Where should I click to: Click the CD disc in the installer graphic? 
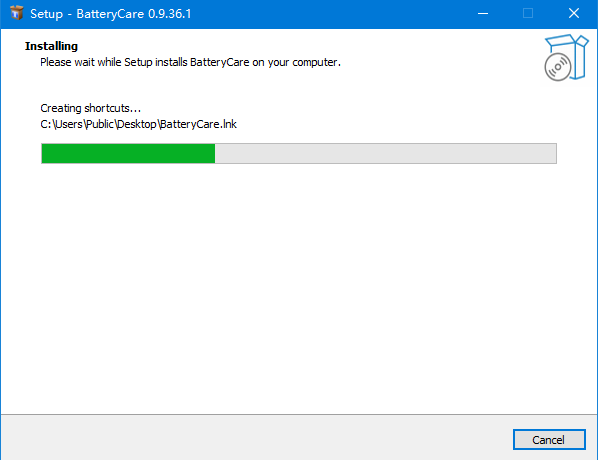[x=558, y=67]
